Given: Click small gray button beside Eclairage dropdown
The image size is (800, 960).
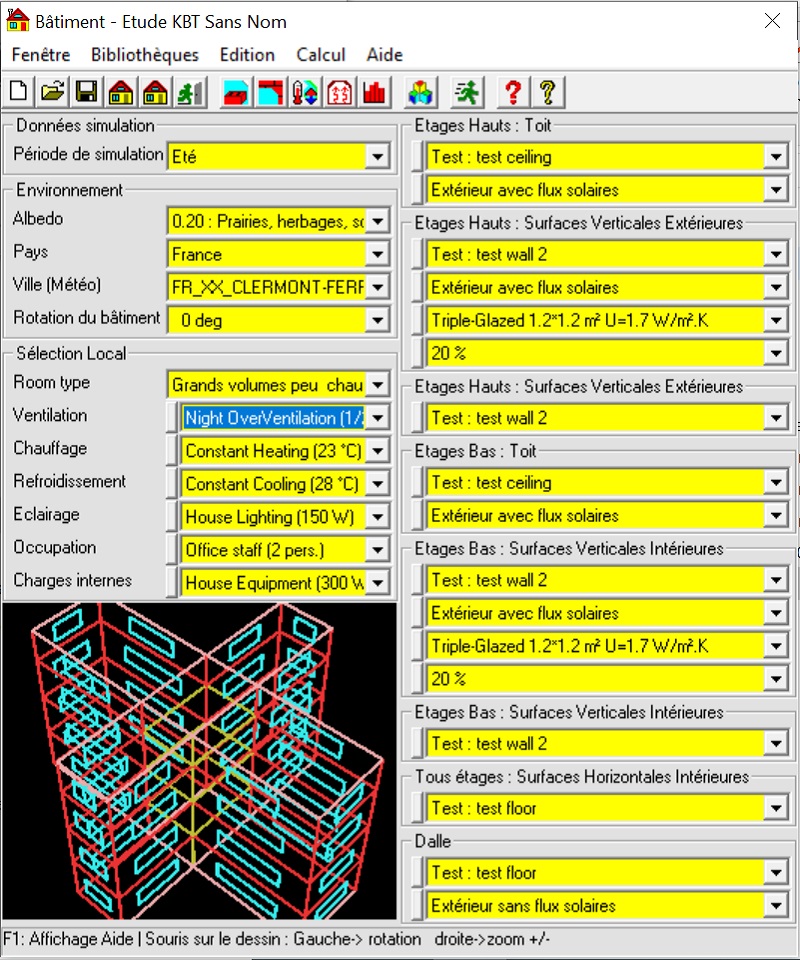Looking at the screenshot, I should (x=172, y=517).
